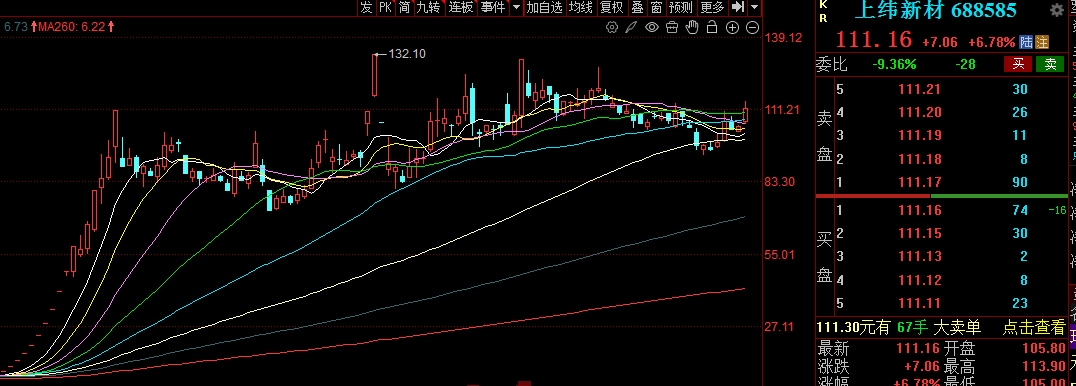Click the 132.10 high price marker
1076x386 pixels.
407,54
